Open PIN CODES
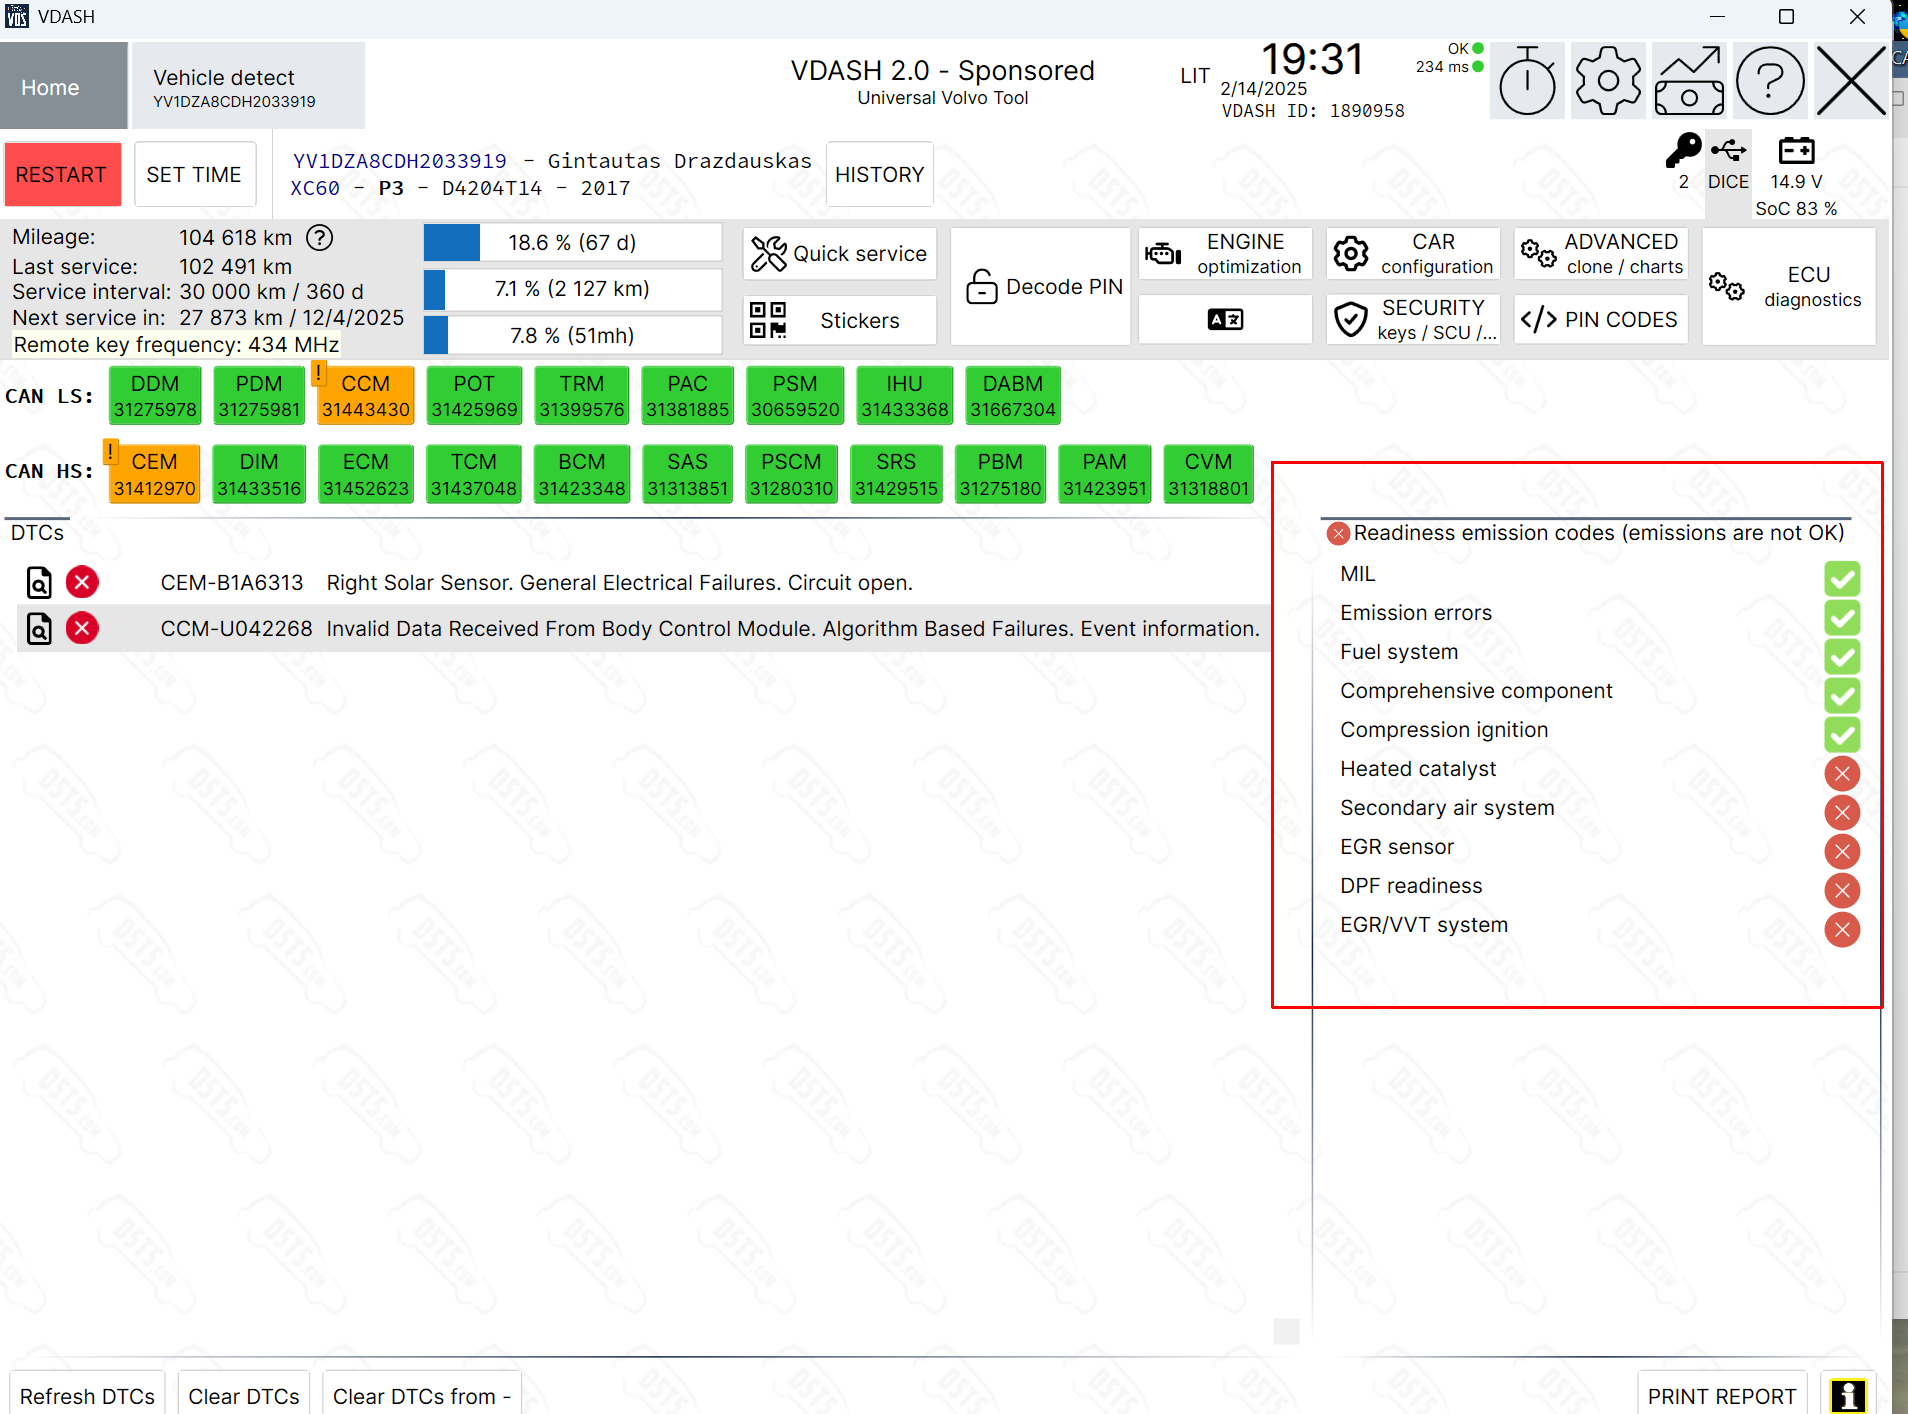The width and height of the screenshot is (1908, 1414). [x=1601, y=320]
